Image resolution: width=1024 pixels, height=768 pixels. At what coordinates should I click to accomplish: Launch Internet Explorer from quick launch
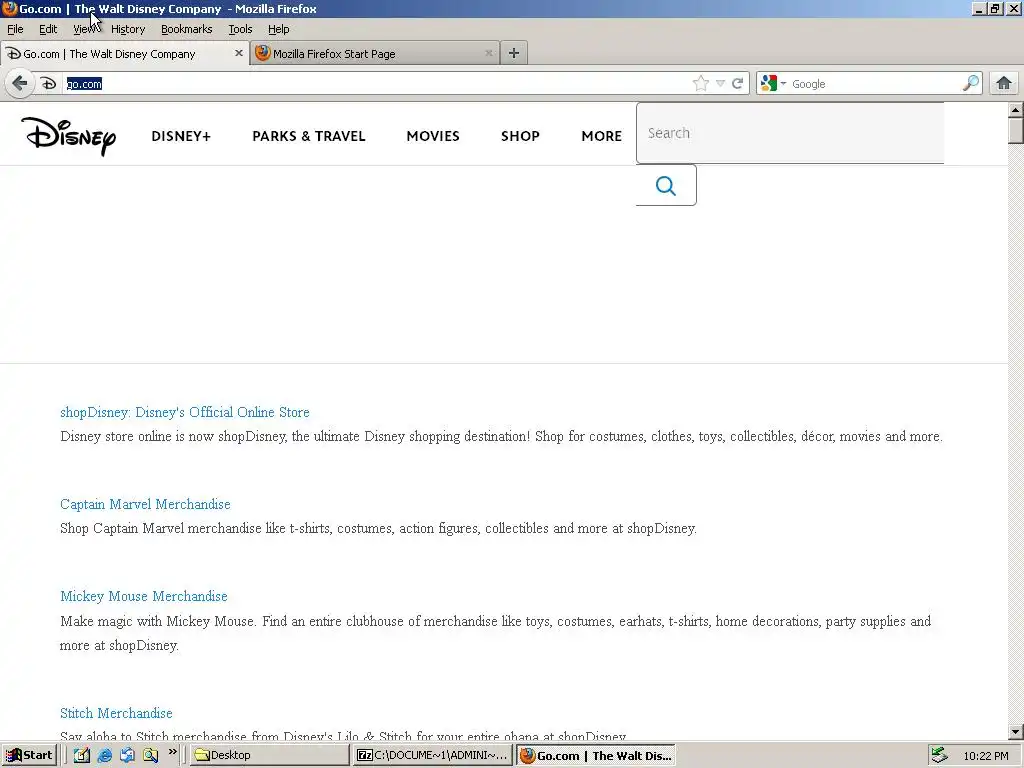104,756
